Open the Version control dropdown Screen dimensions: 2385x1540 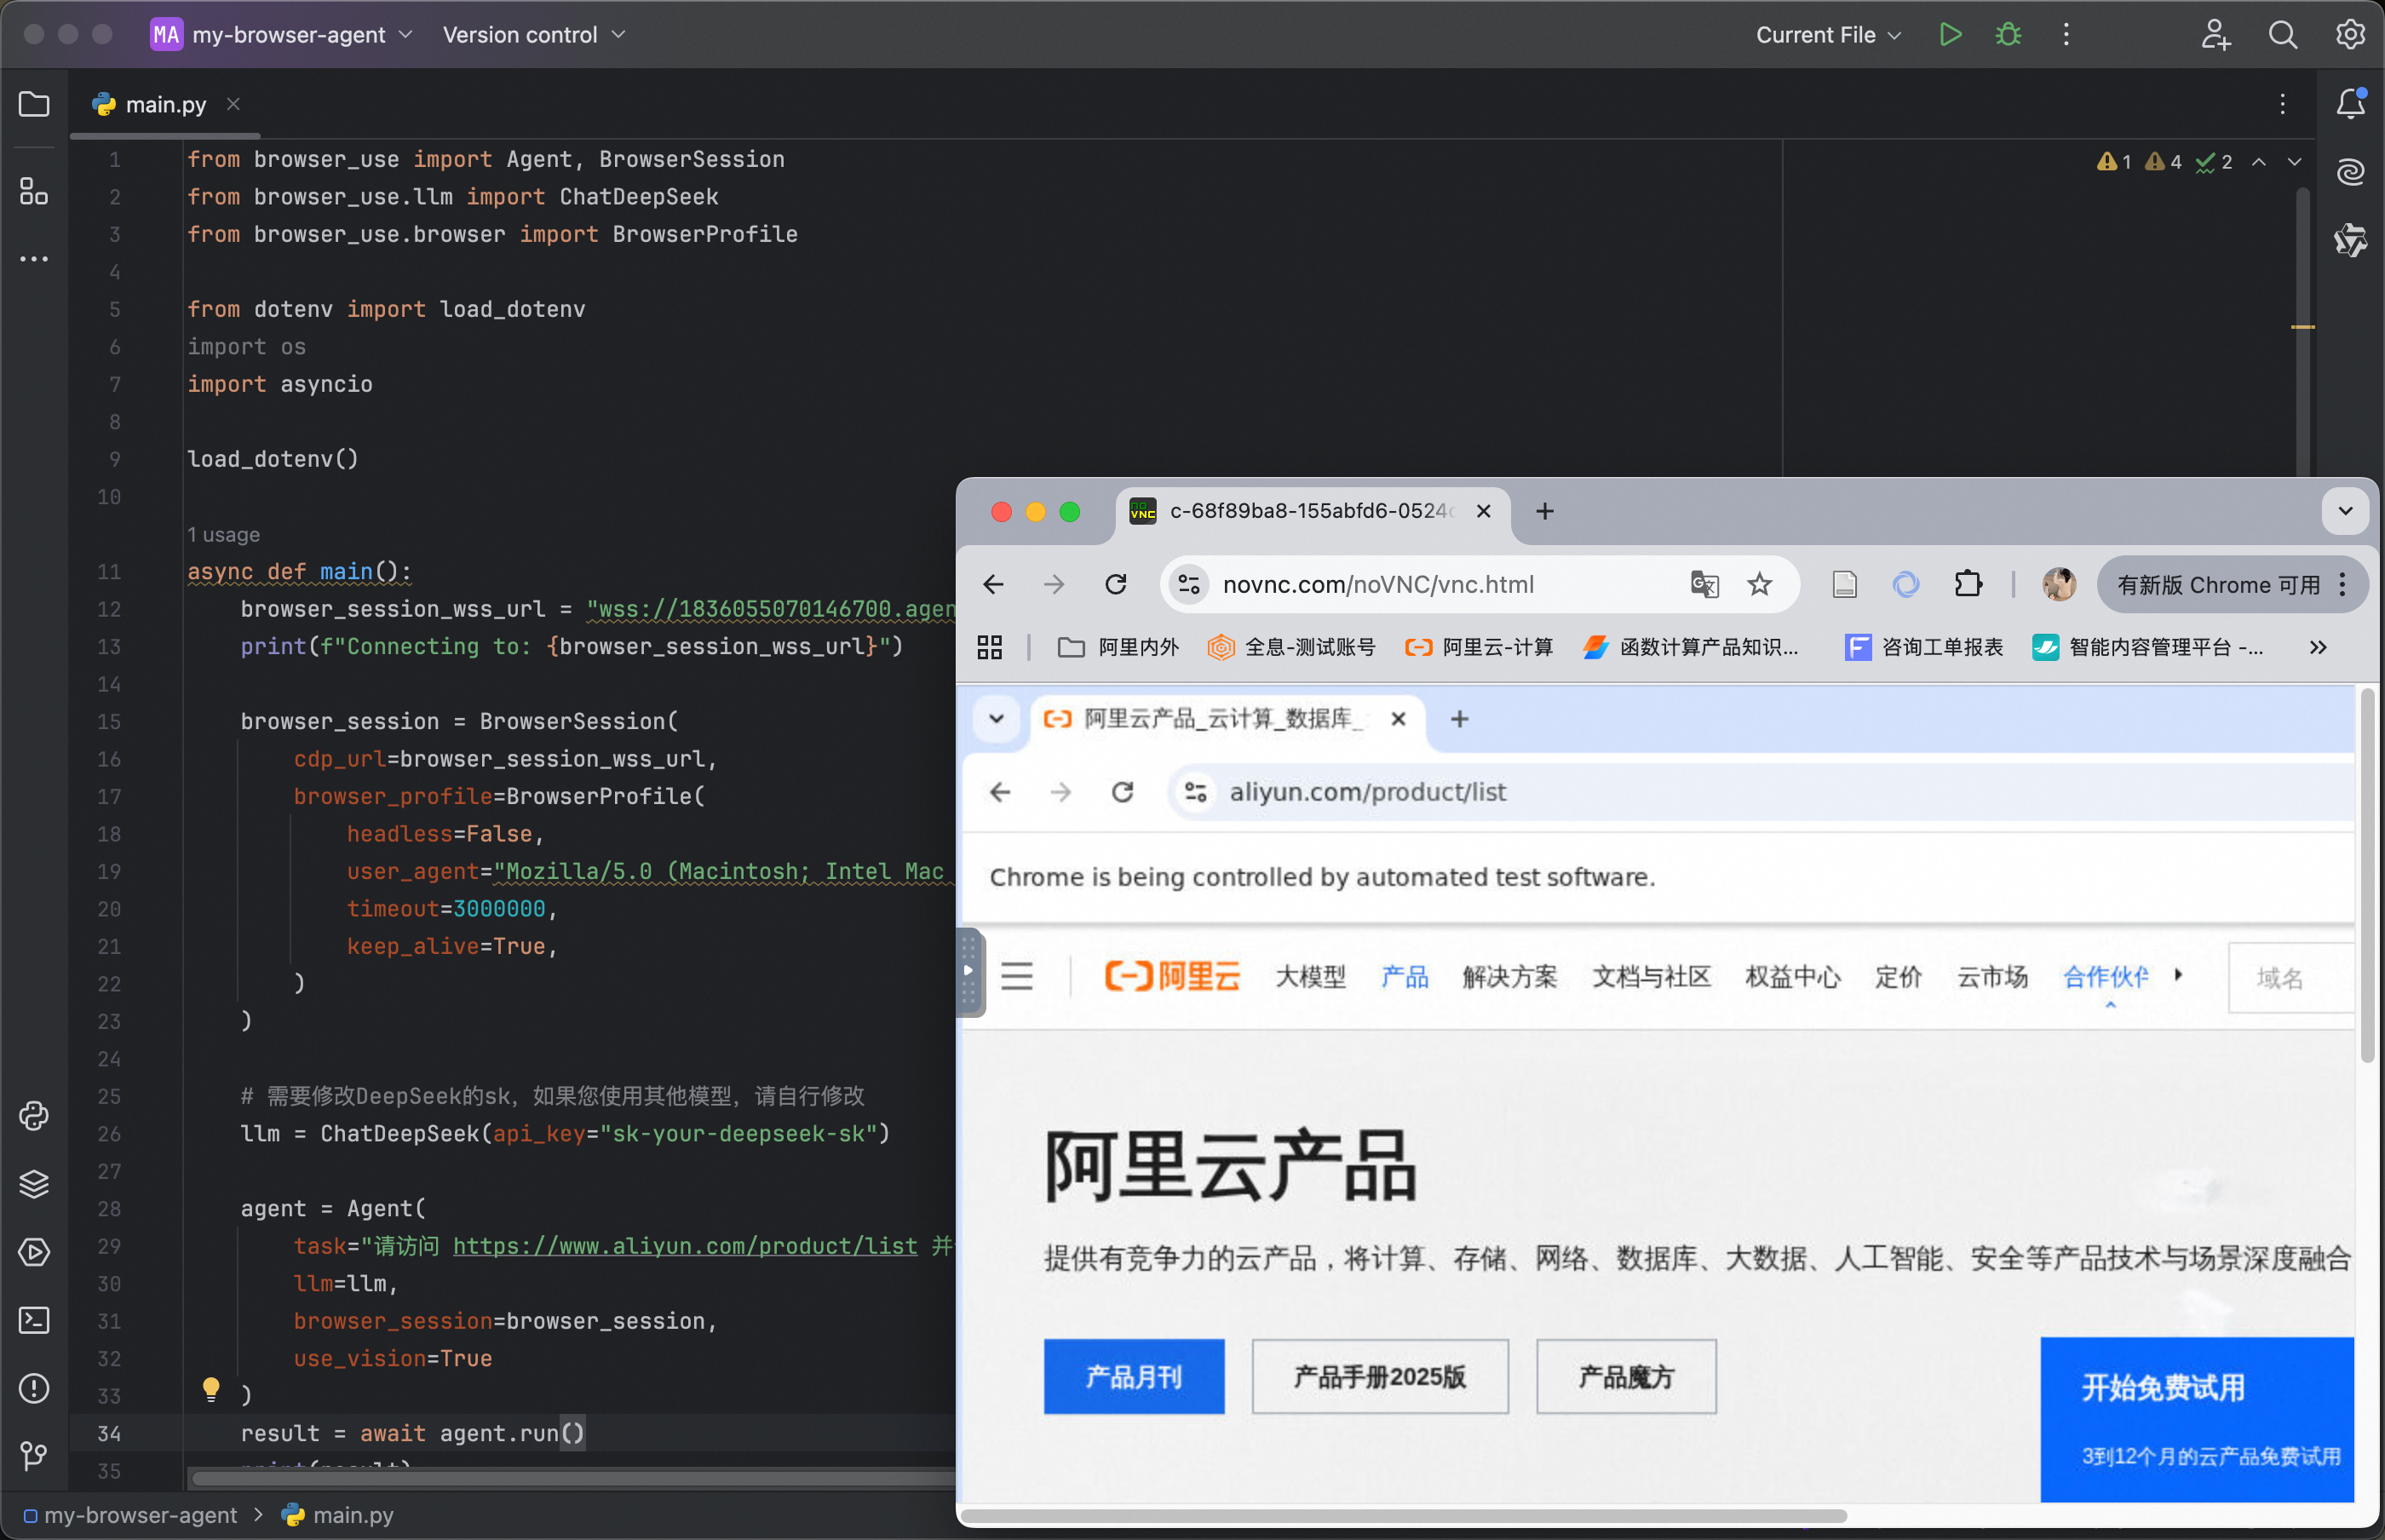click(x=534, y=35)
